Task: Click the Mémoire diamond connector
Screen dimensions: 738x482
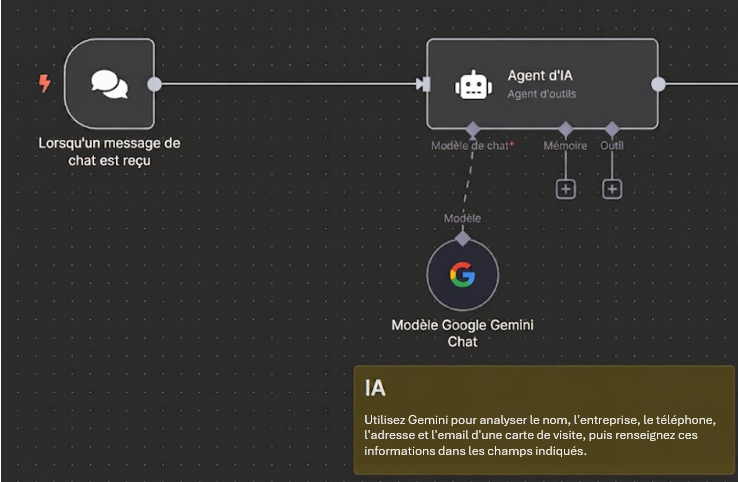Action: click(x=565, y=129)
